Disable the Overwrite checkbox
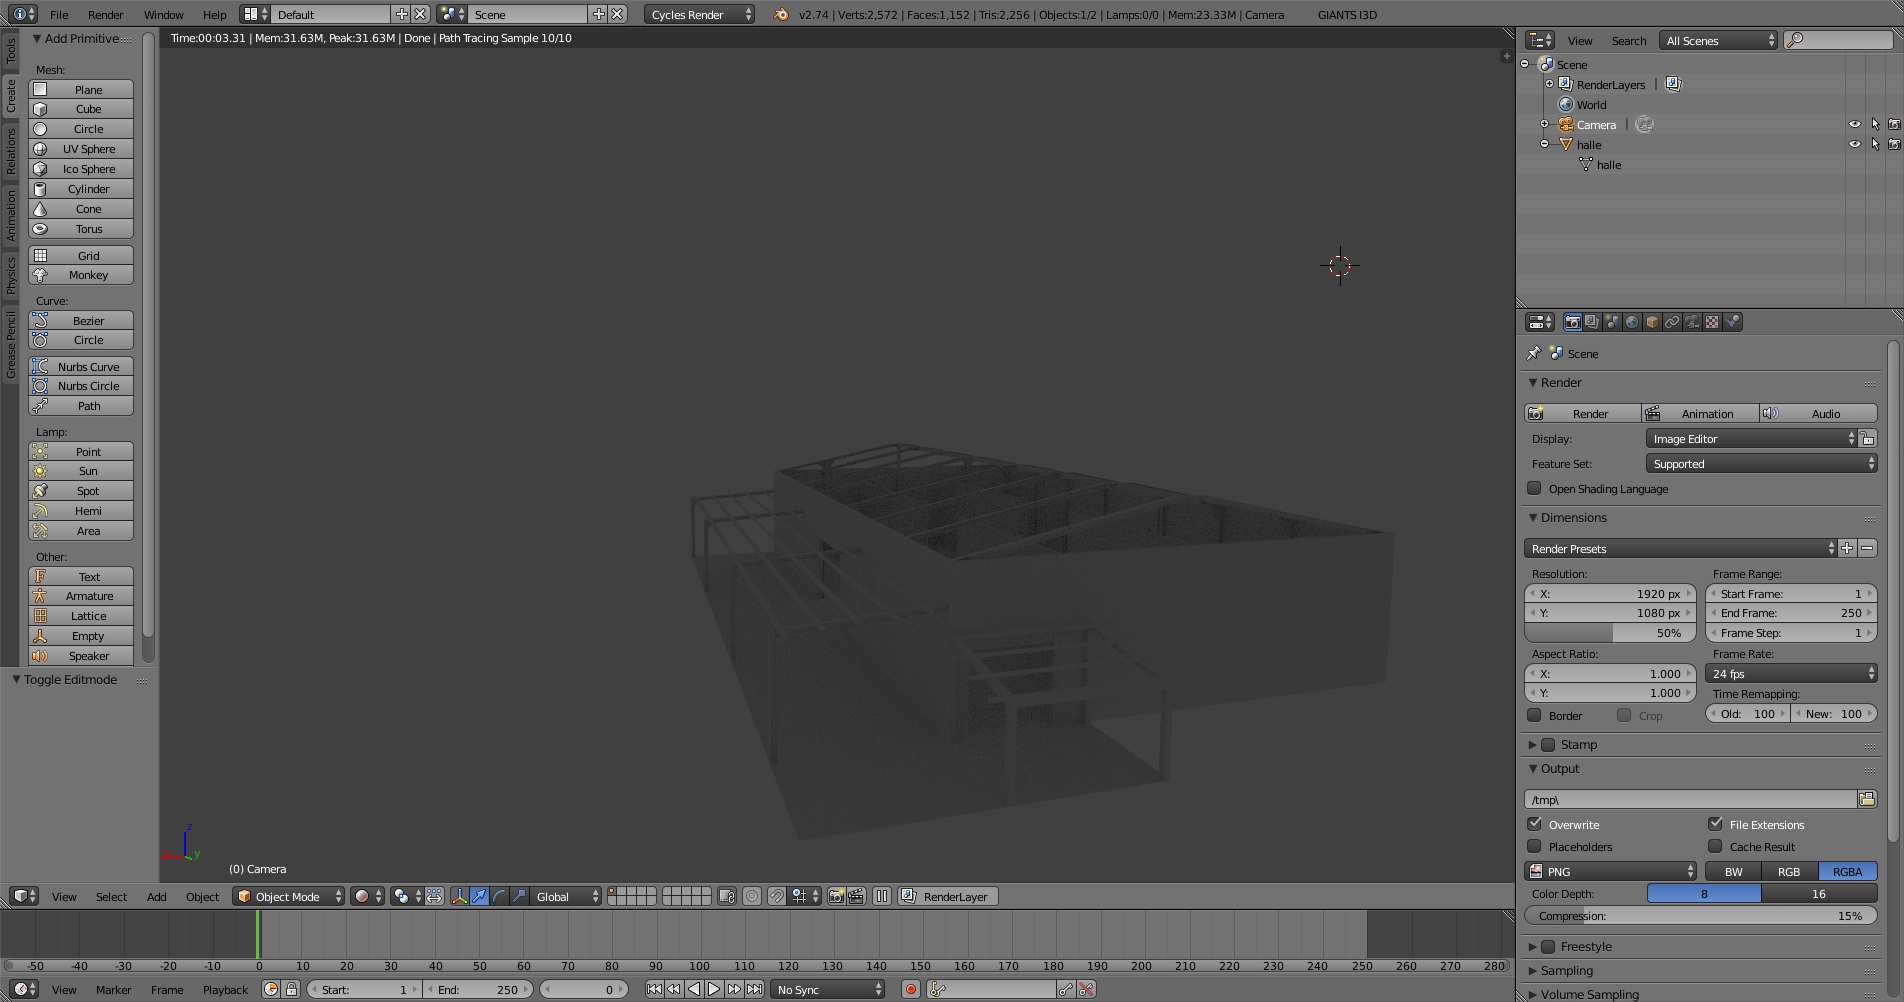 point(1534,824)
